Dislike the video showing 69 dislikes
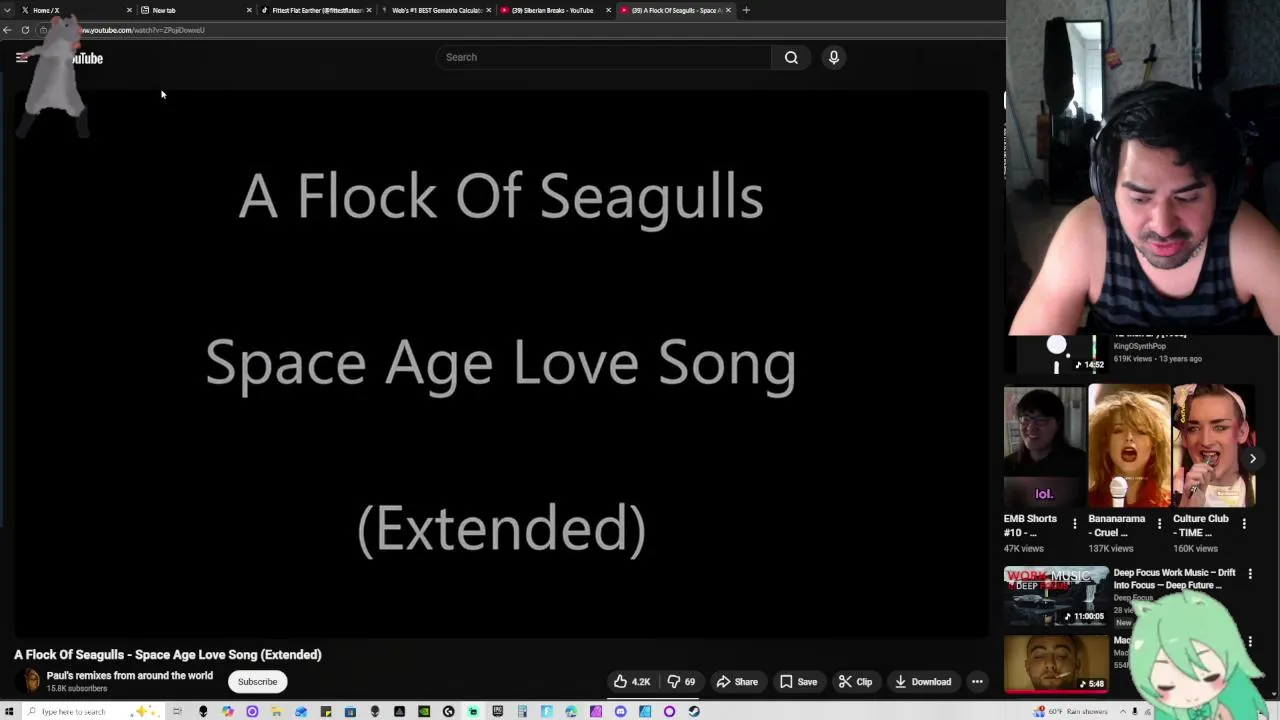 (x=682, y=682)
